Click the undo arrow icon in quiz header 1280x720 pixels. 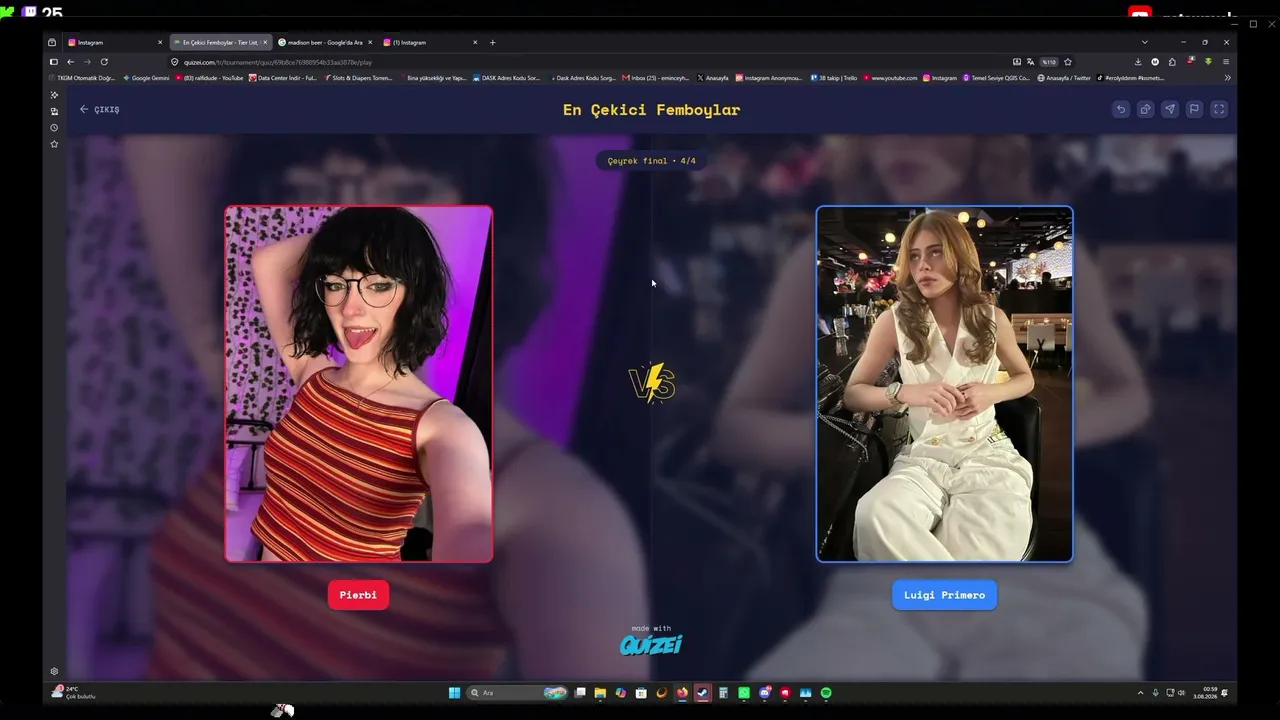tap(1121, 109)
